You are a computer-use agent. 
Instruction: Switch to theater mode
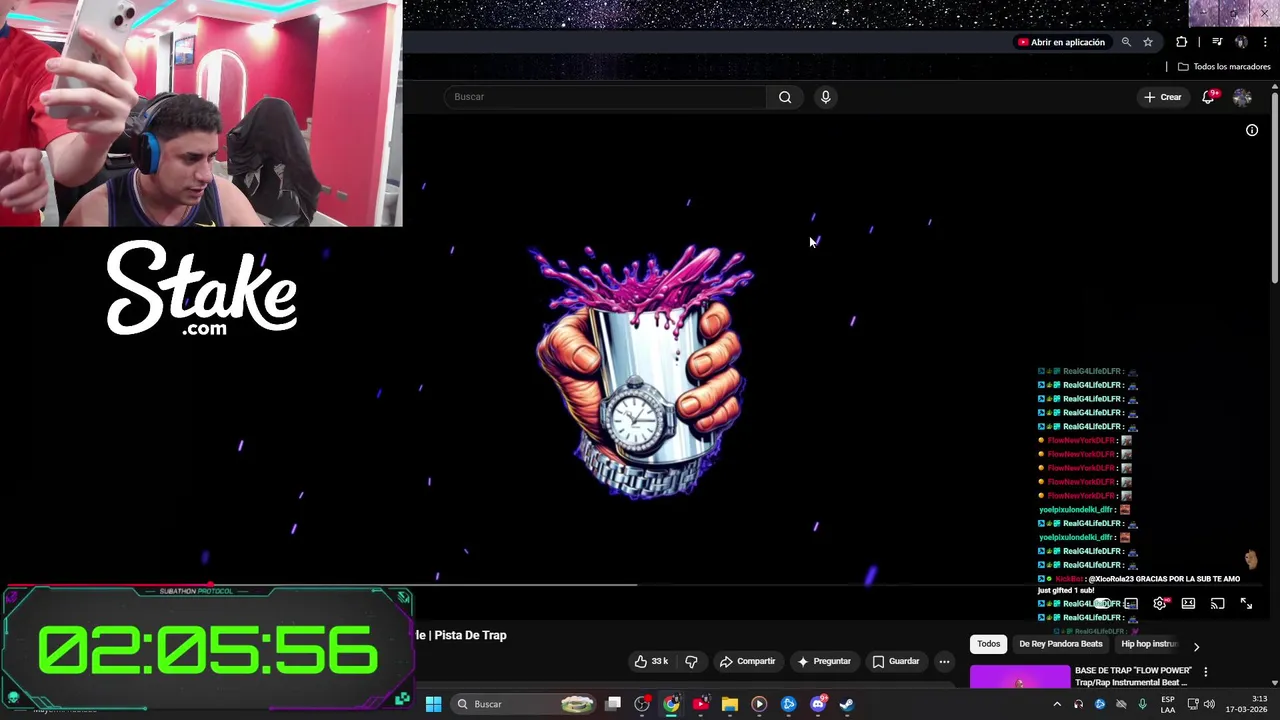1188,604
